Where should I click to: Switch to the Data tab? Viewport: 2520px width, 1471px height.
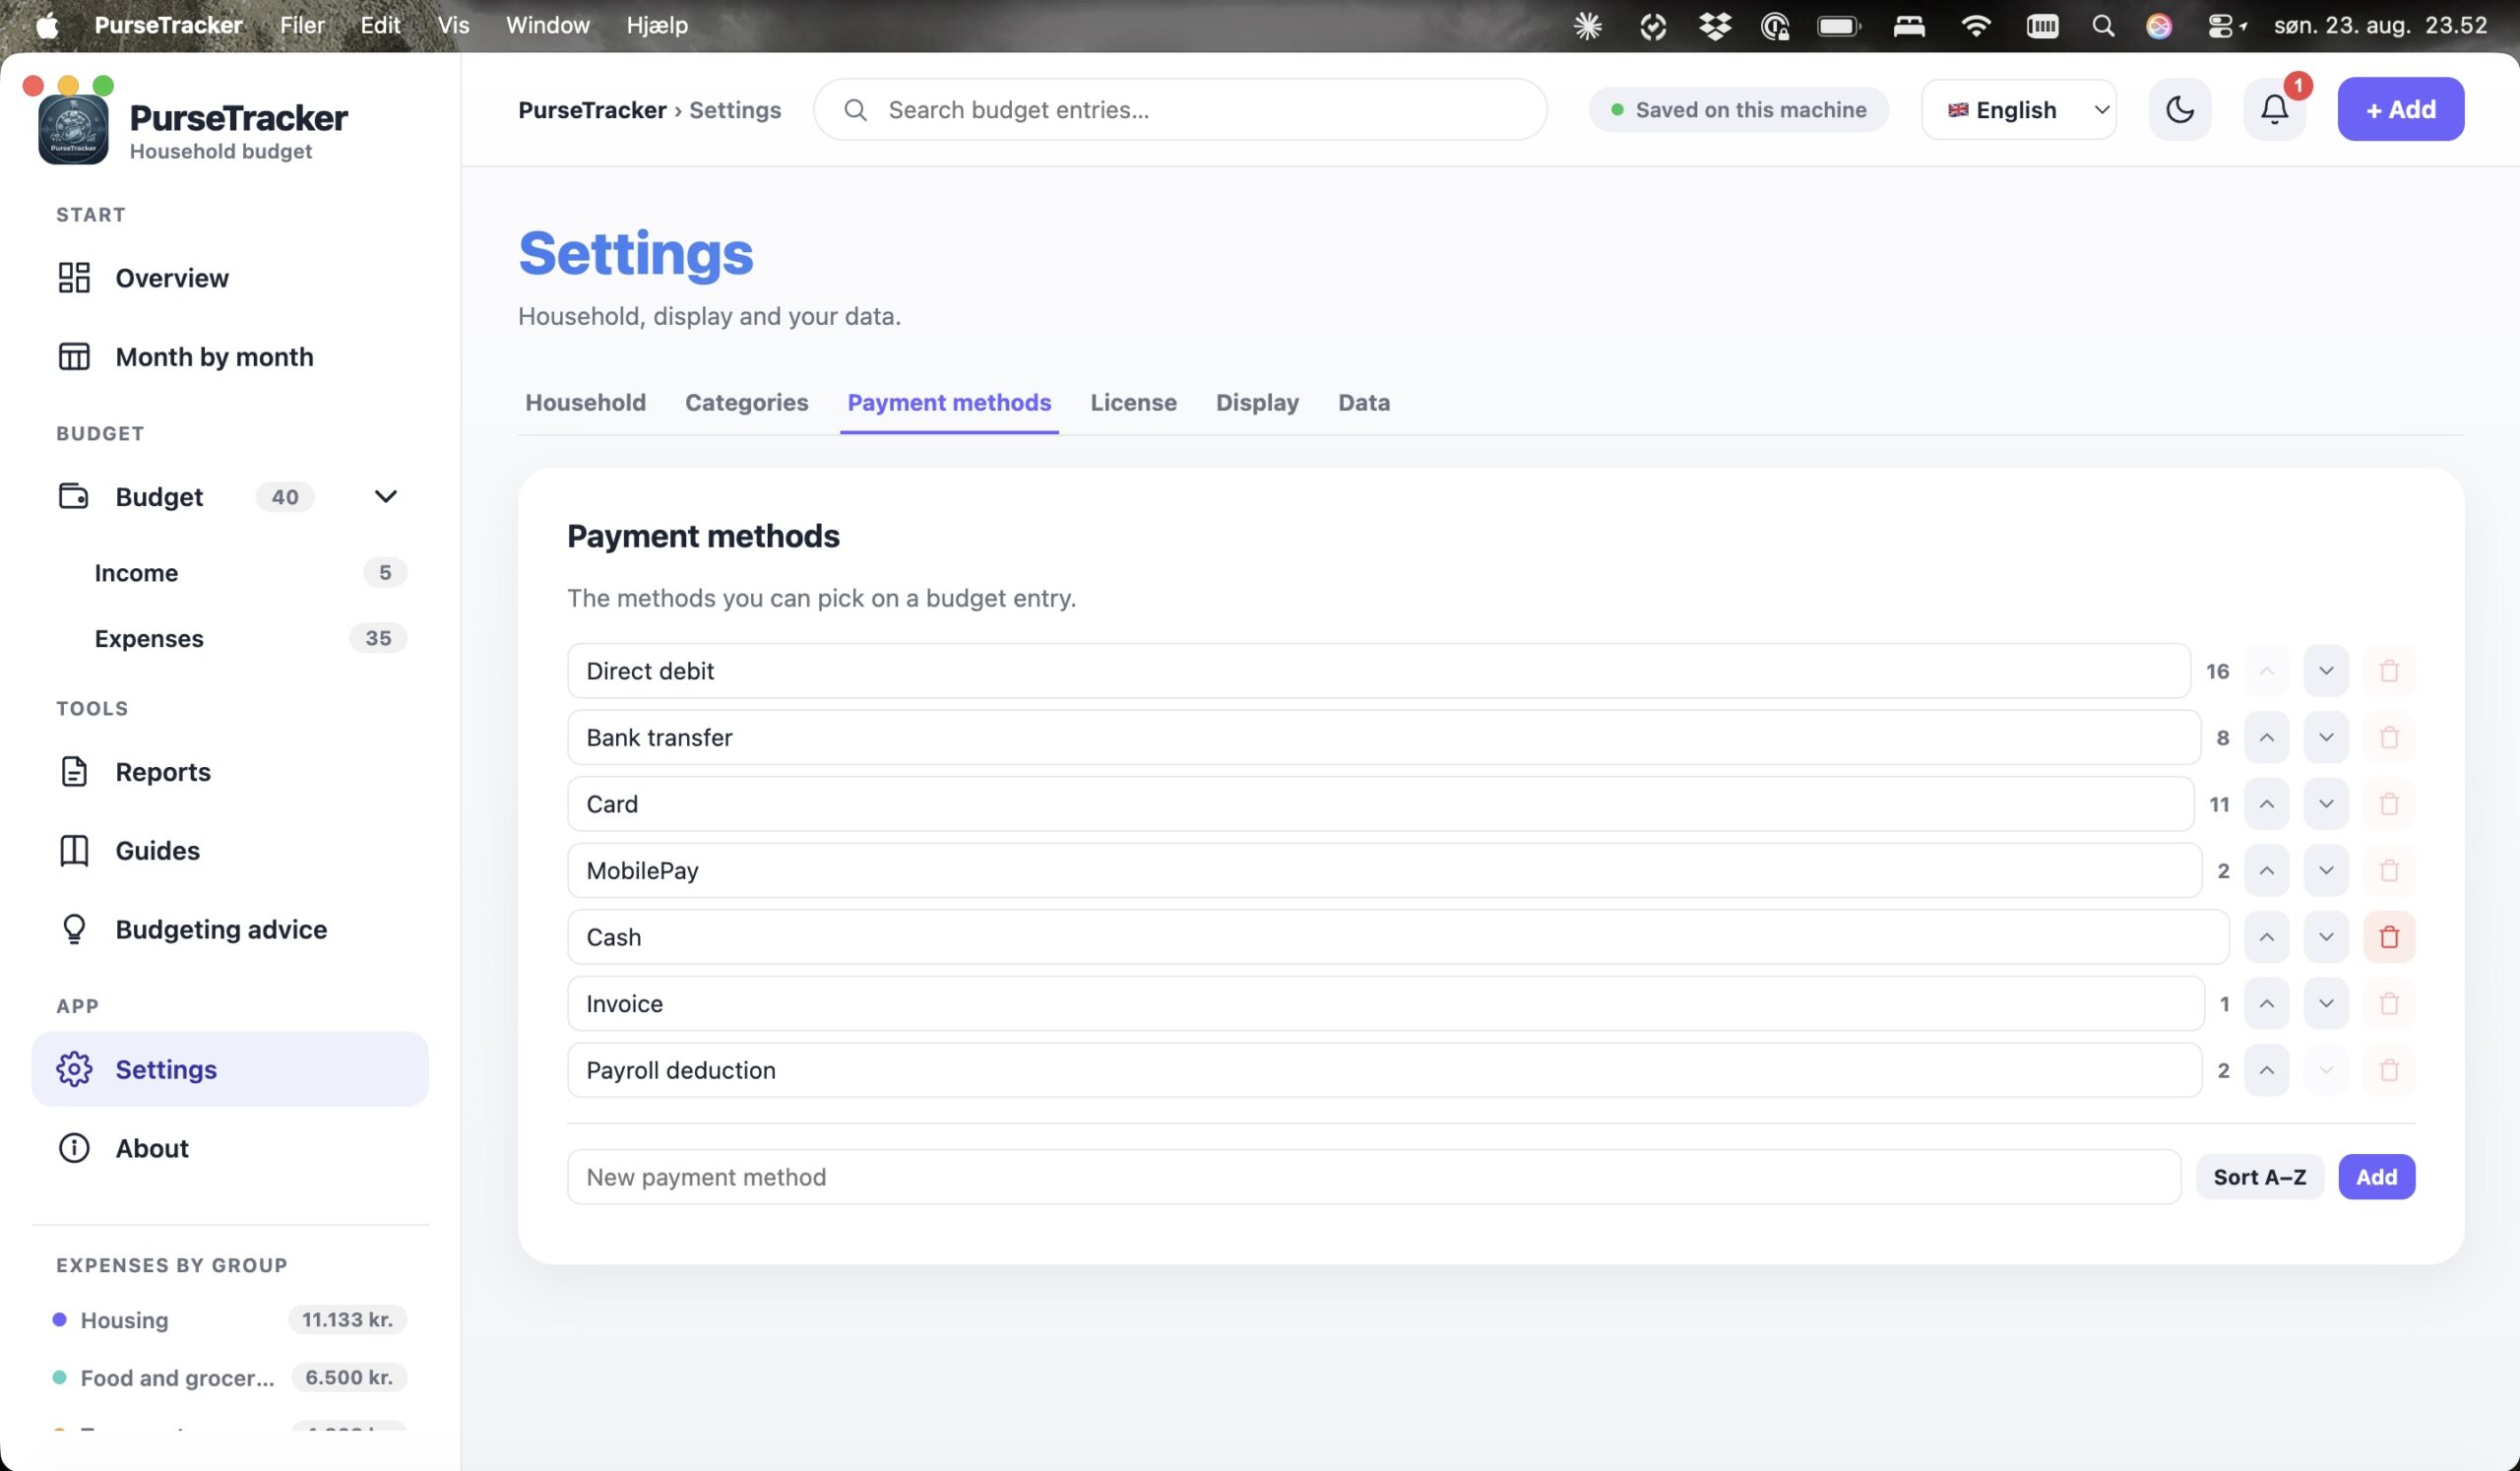(x=1364, y=402)
